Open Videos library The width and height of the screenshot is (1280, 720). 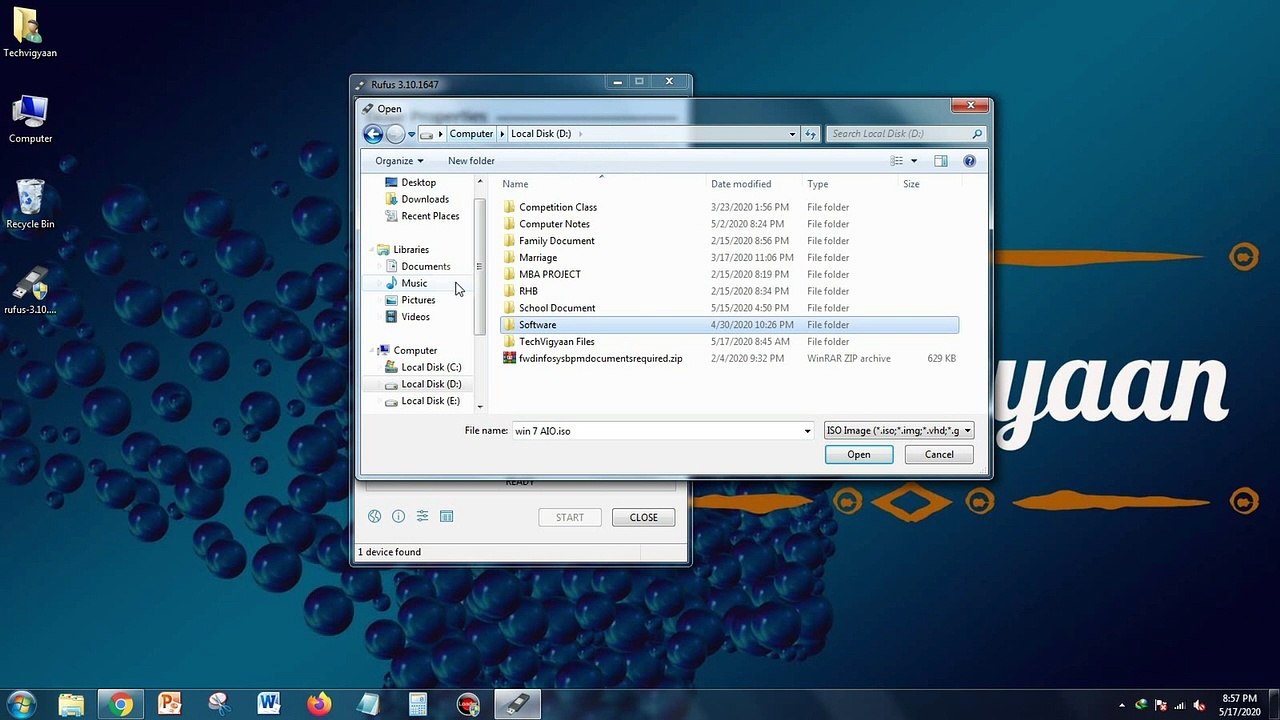[415, 317]
